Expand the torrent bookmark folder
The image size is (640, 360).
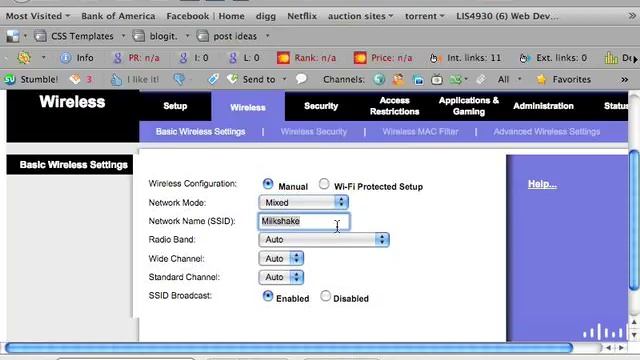(x=424, y=16)
